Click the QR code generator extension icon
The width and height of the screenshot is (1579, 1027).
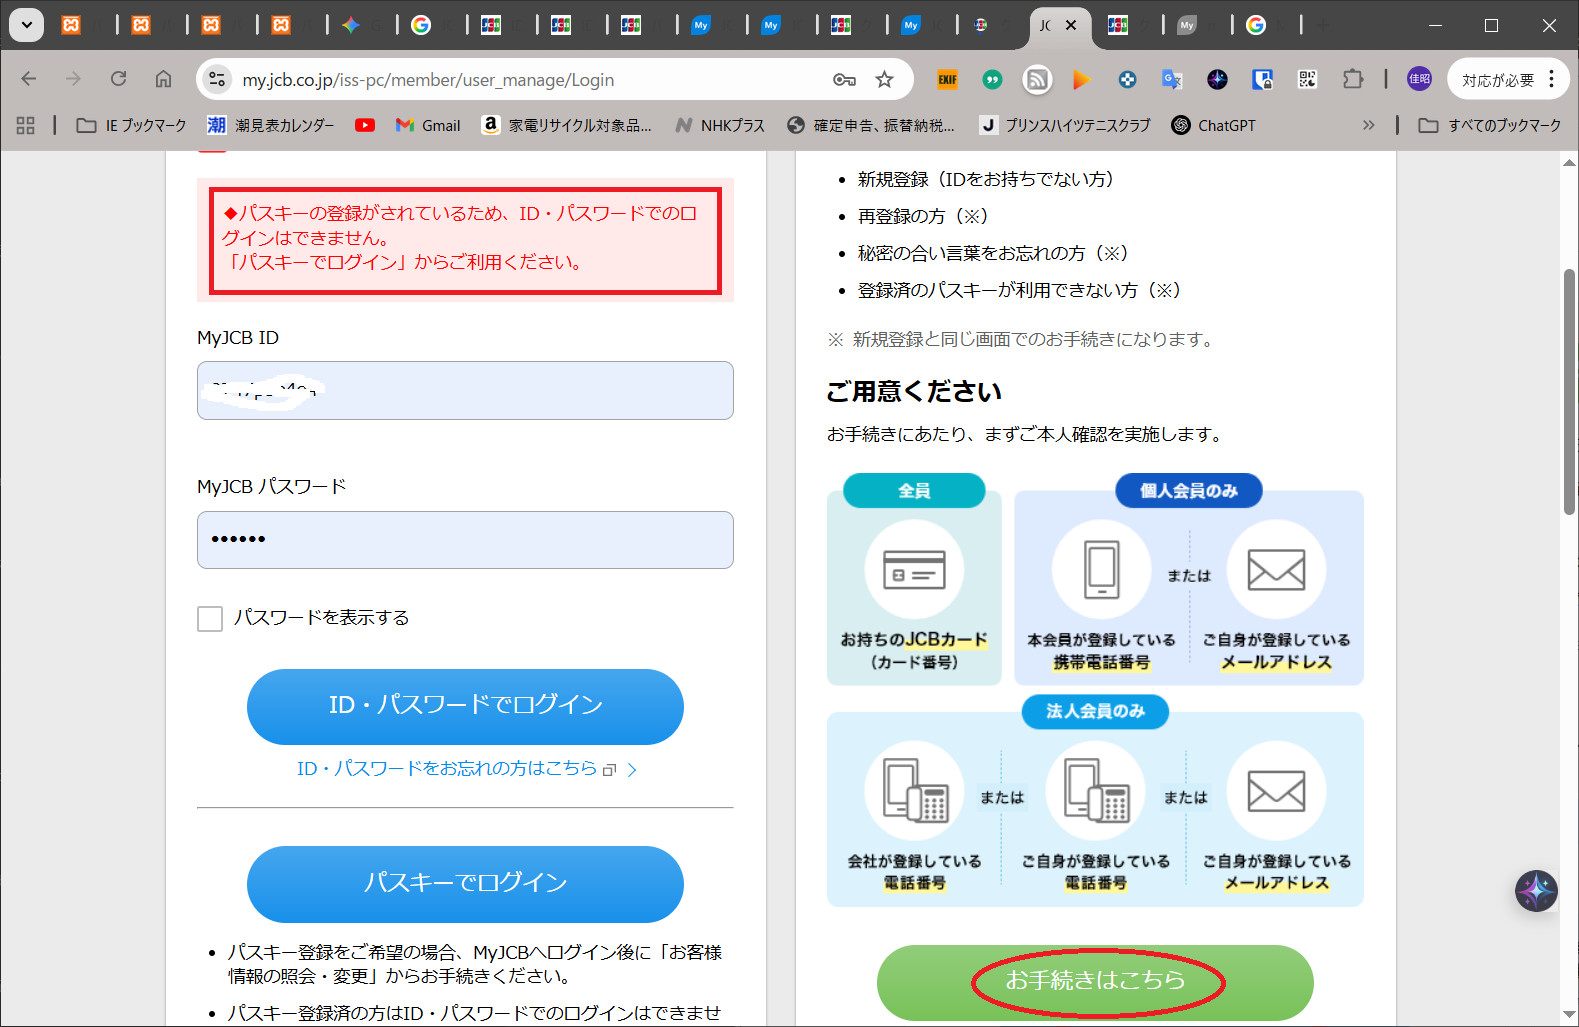(x=1307, y=80)
